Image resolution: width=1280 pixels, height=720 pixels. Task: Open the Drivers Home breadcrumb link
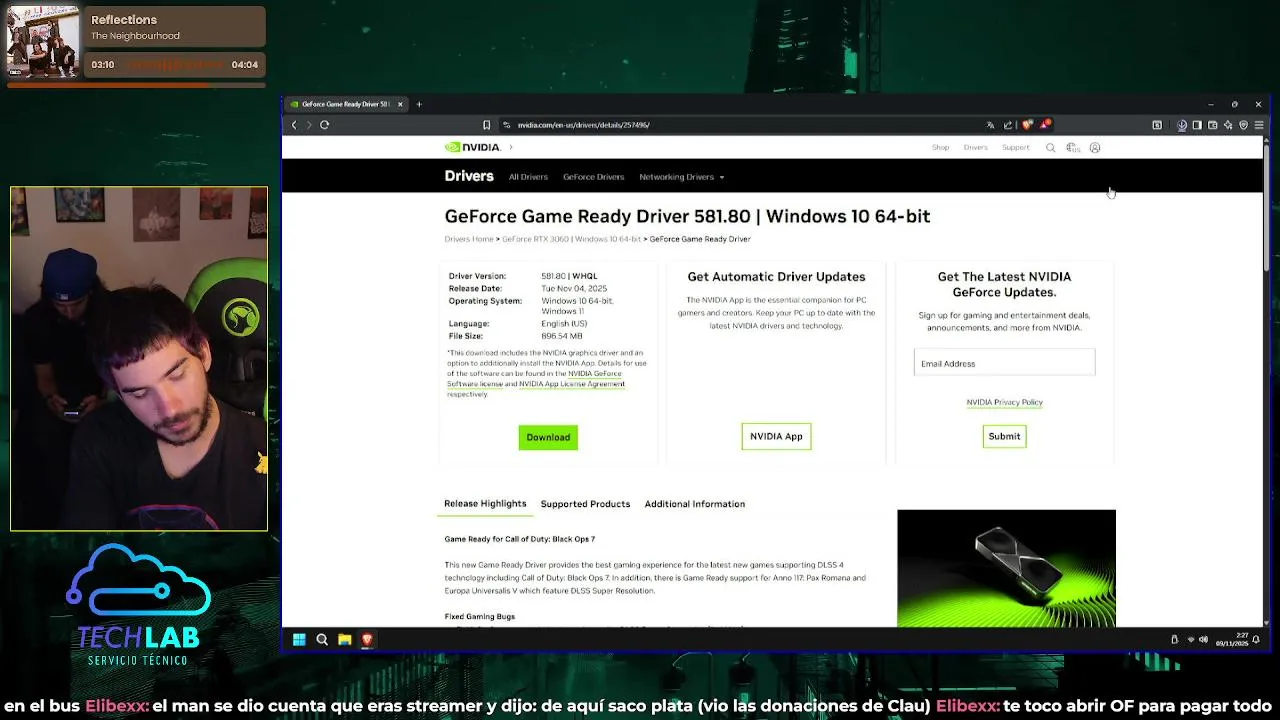[469, 239]
